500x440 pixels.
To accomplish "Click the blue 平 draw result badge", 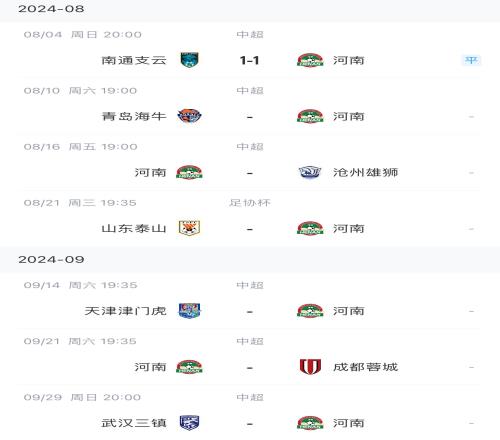I will coord(471,60).
